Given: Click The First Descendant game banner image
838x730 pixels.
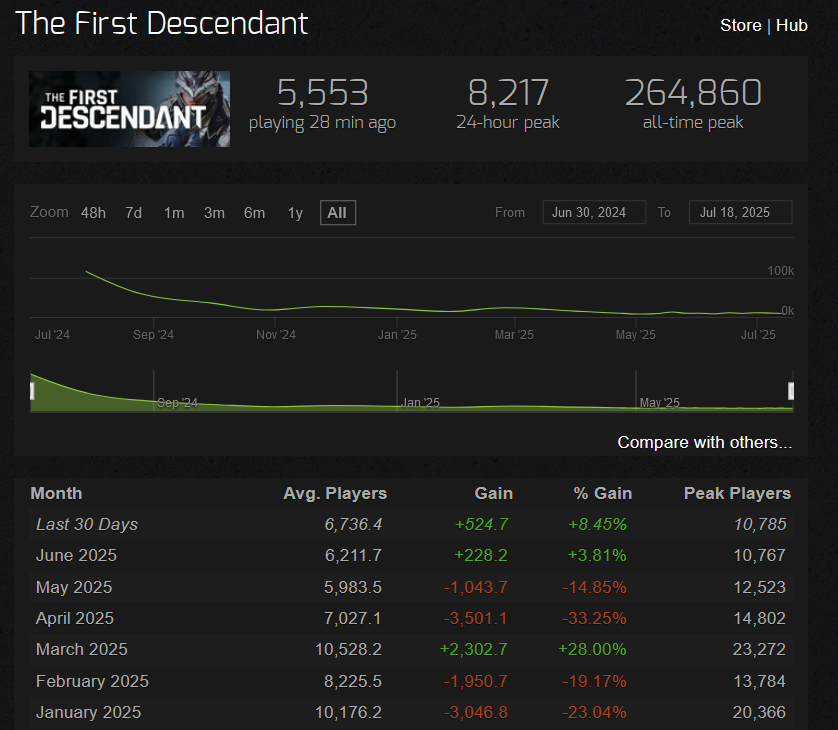Looking at the screenshot, I should point(129,109).
